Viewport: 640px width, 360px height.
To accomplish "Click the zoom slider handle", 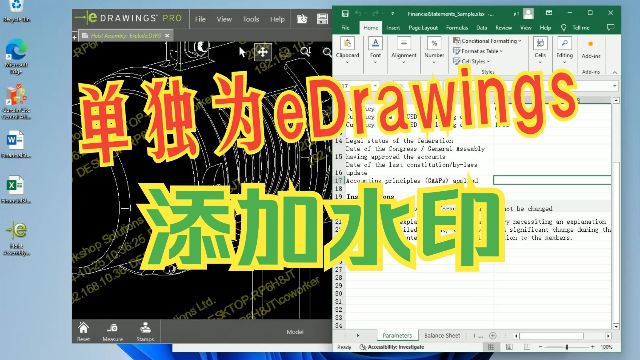I will pos(567,347).
